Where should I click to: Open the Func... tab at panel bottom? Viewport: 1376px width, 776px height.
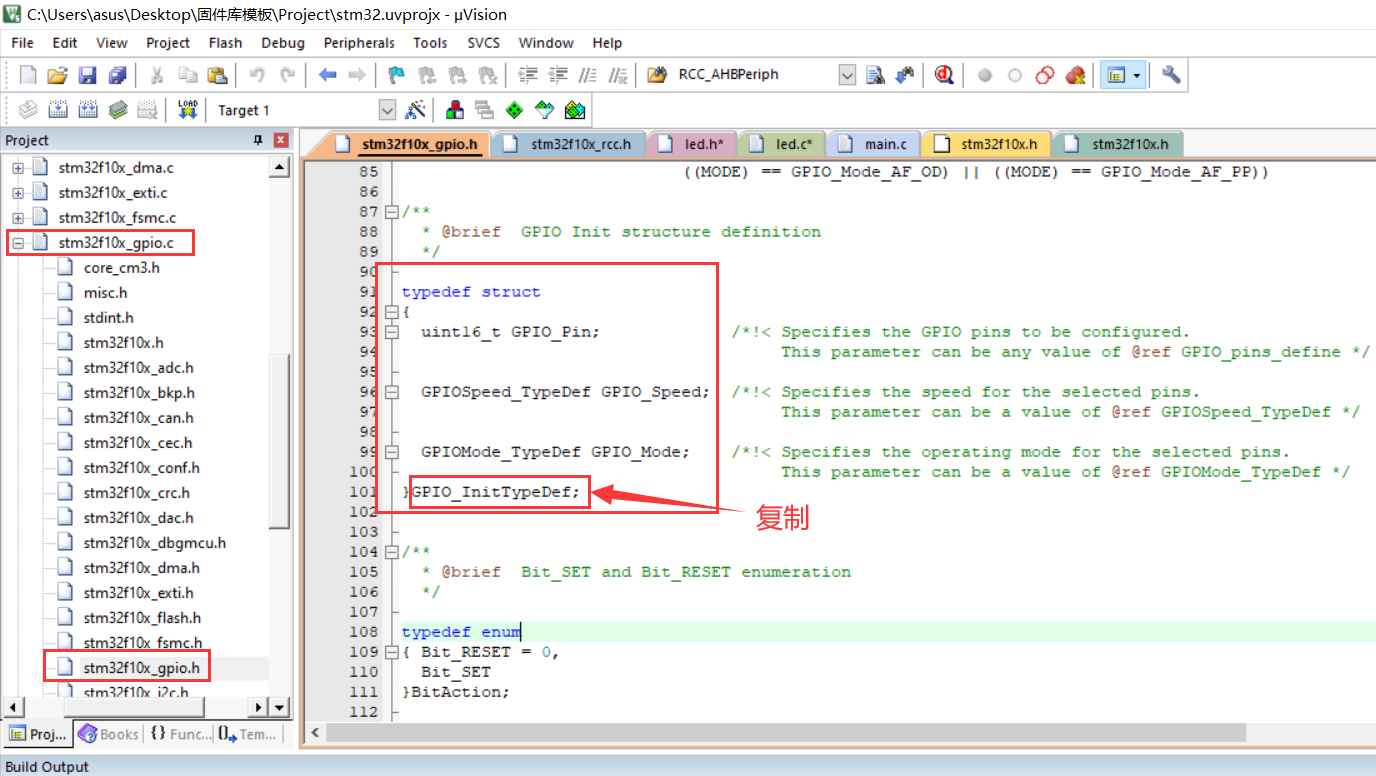coord(181,734)
